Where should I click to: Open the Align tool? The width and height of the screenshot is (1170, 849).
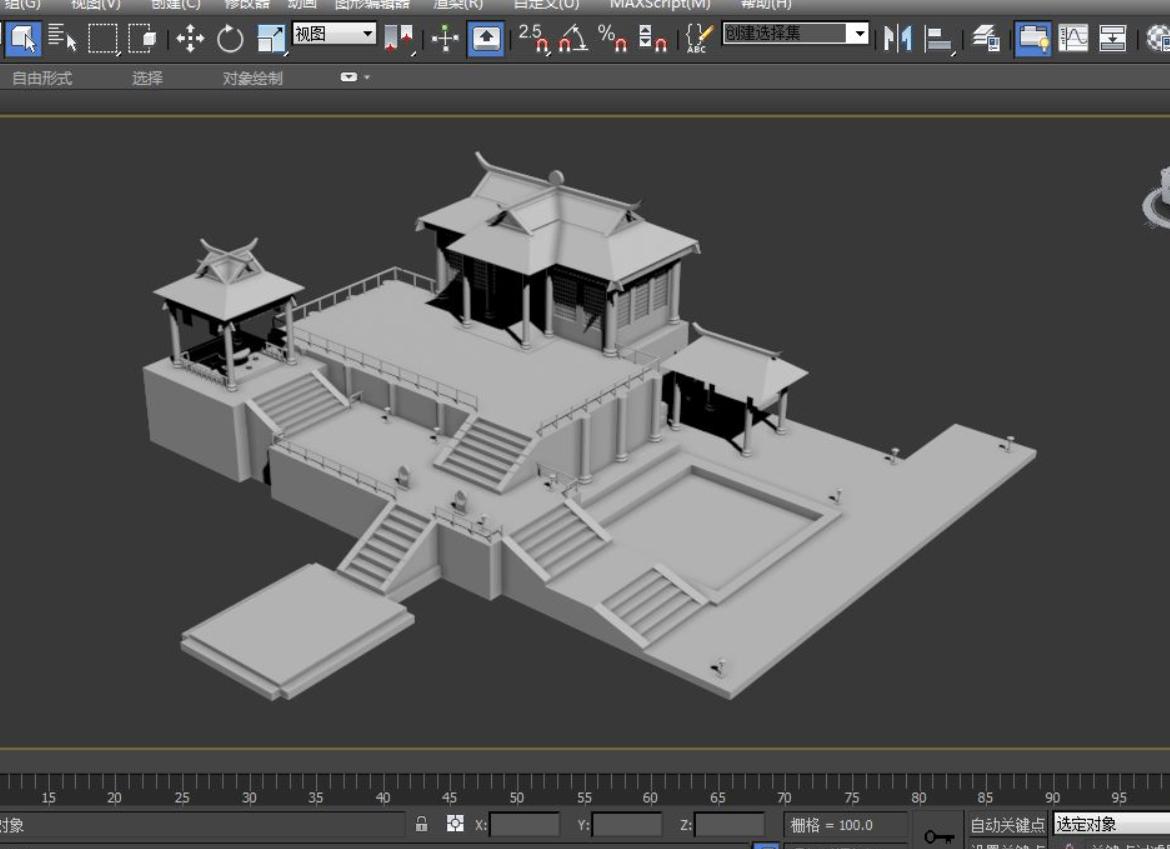pyautogui.click(x=939, y=39)
